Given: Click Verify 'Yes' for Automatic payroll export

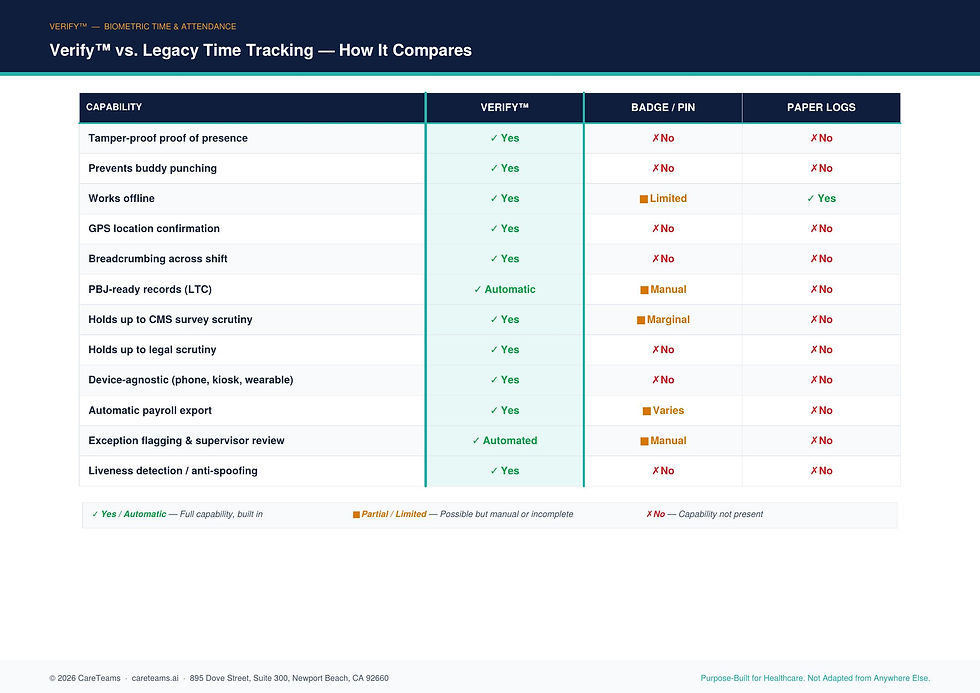Looking at the screenshot, I should pyautogui.click(x=504, y=411).
